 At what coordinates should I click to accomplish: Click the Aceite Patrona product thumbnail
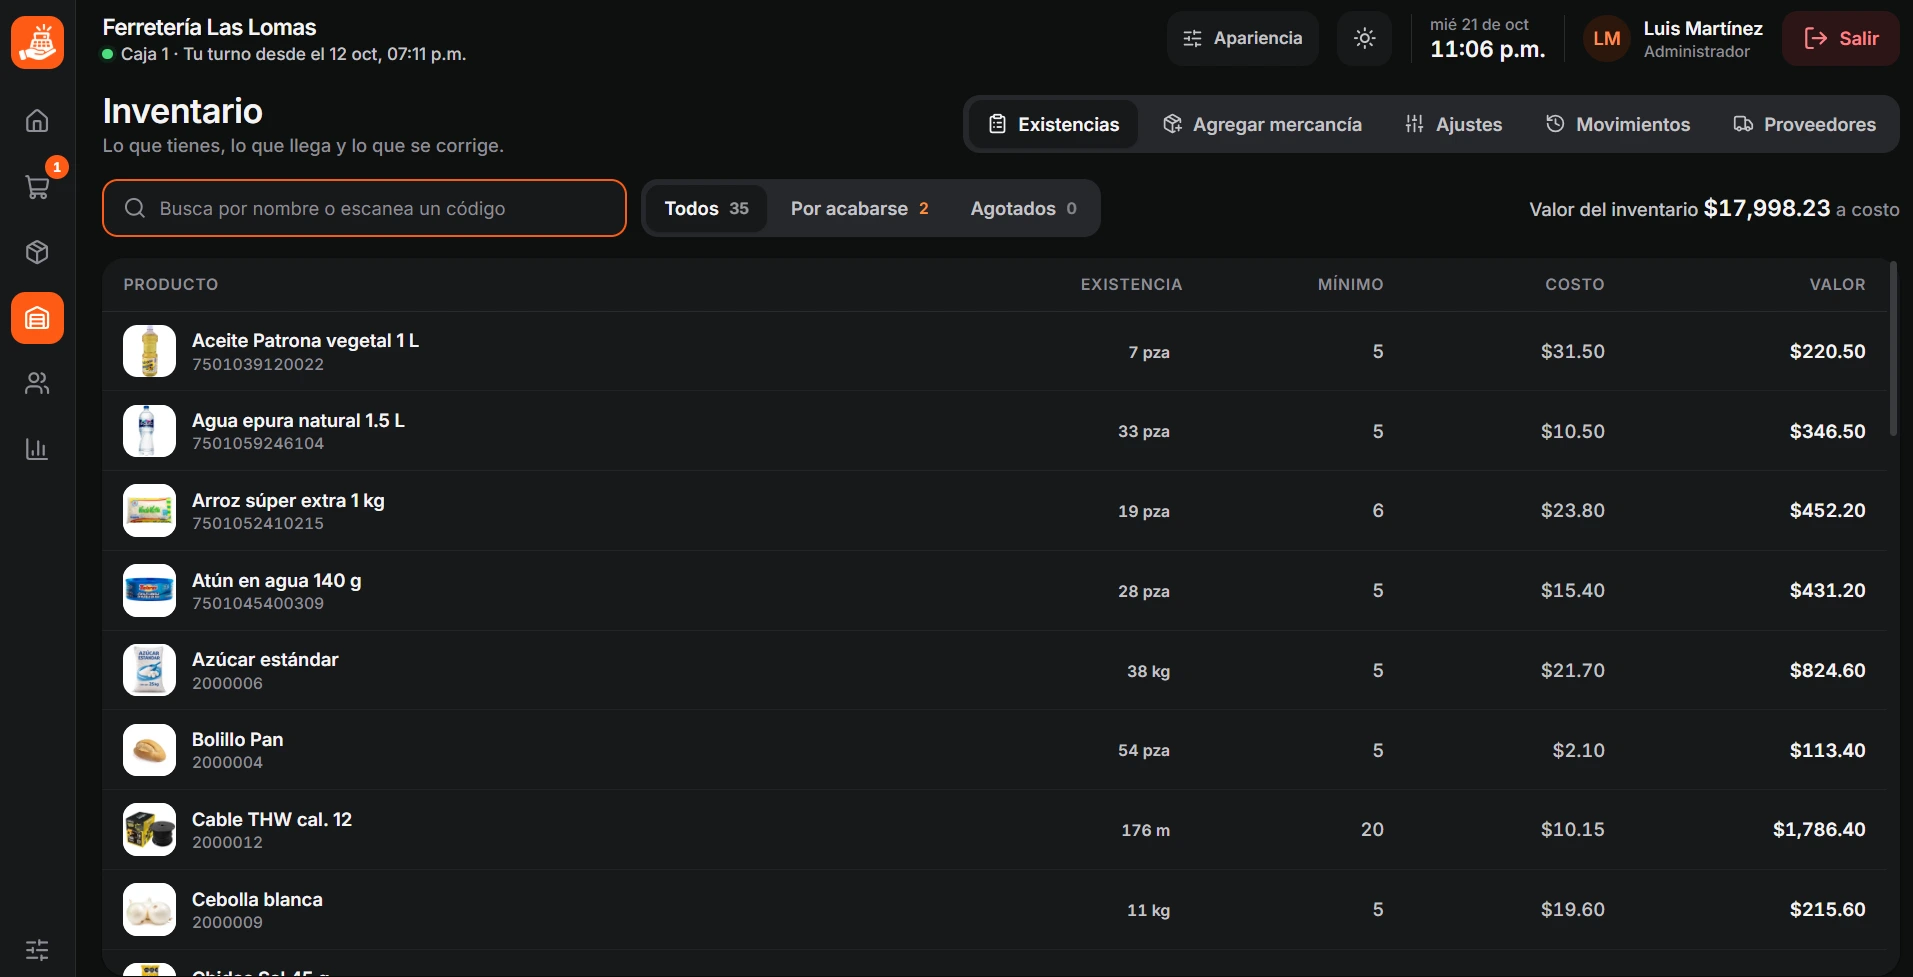pyautogui.click(x=149, y=351)
